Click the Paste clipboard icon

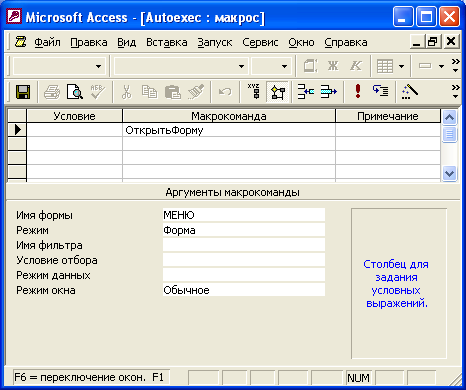click(173, 91)
